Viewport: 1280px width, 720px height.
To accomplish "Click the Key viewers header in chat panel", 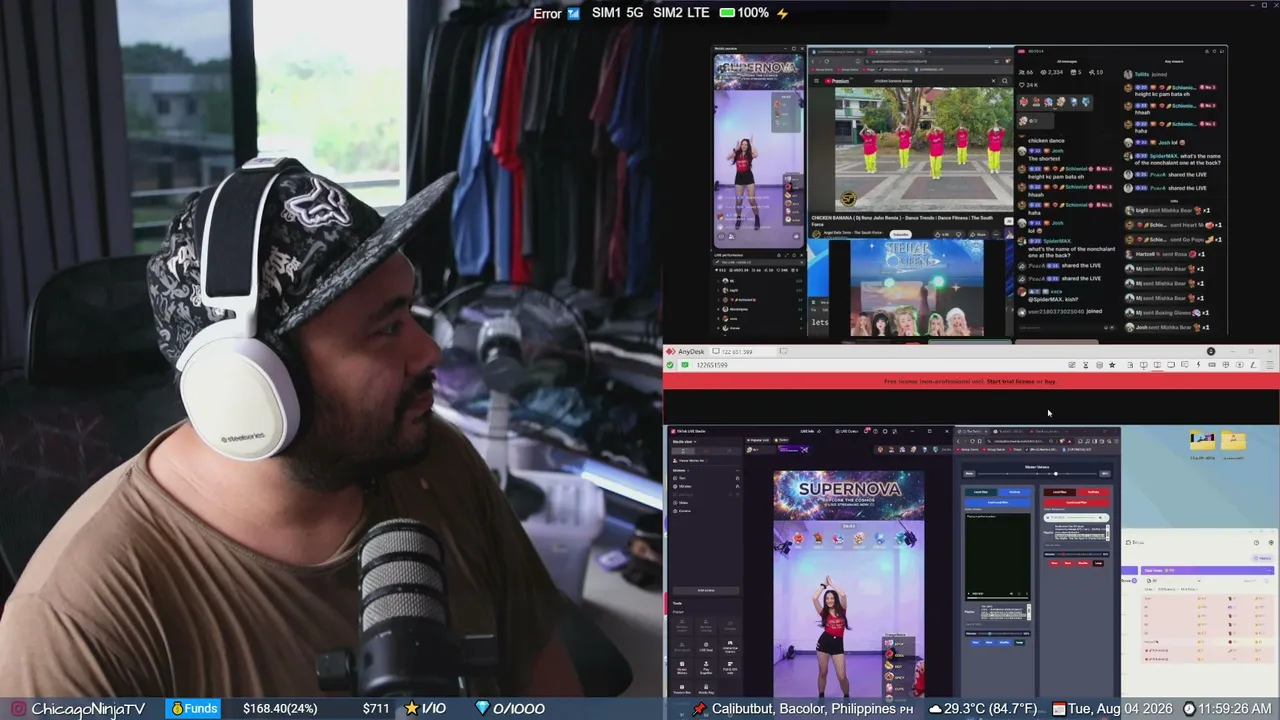I will pyautogui.click(x=1174, y=61).
